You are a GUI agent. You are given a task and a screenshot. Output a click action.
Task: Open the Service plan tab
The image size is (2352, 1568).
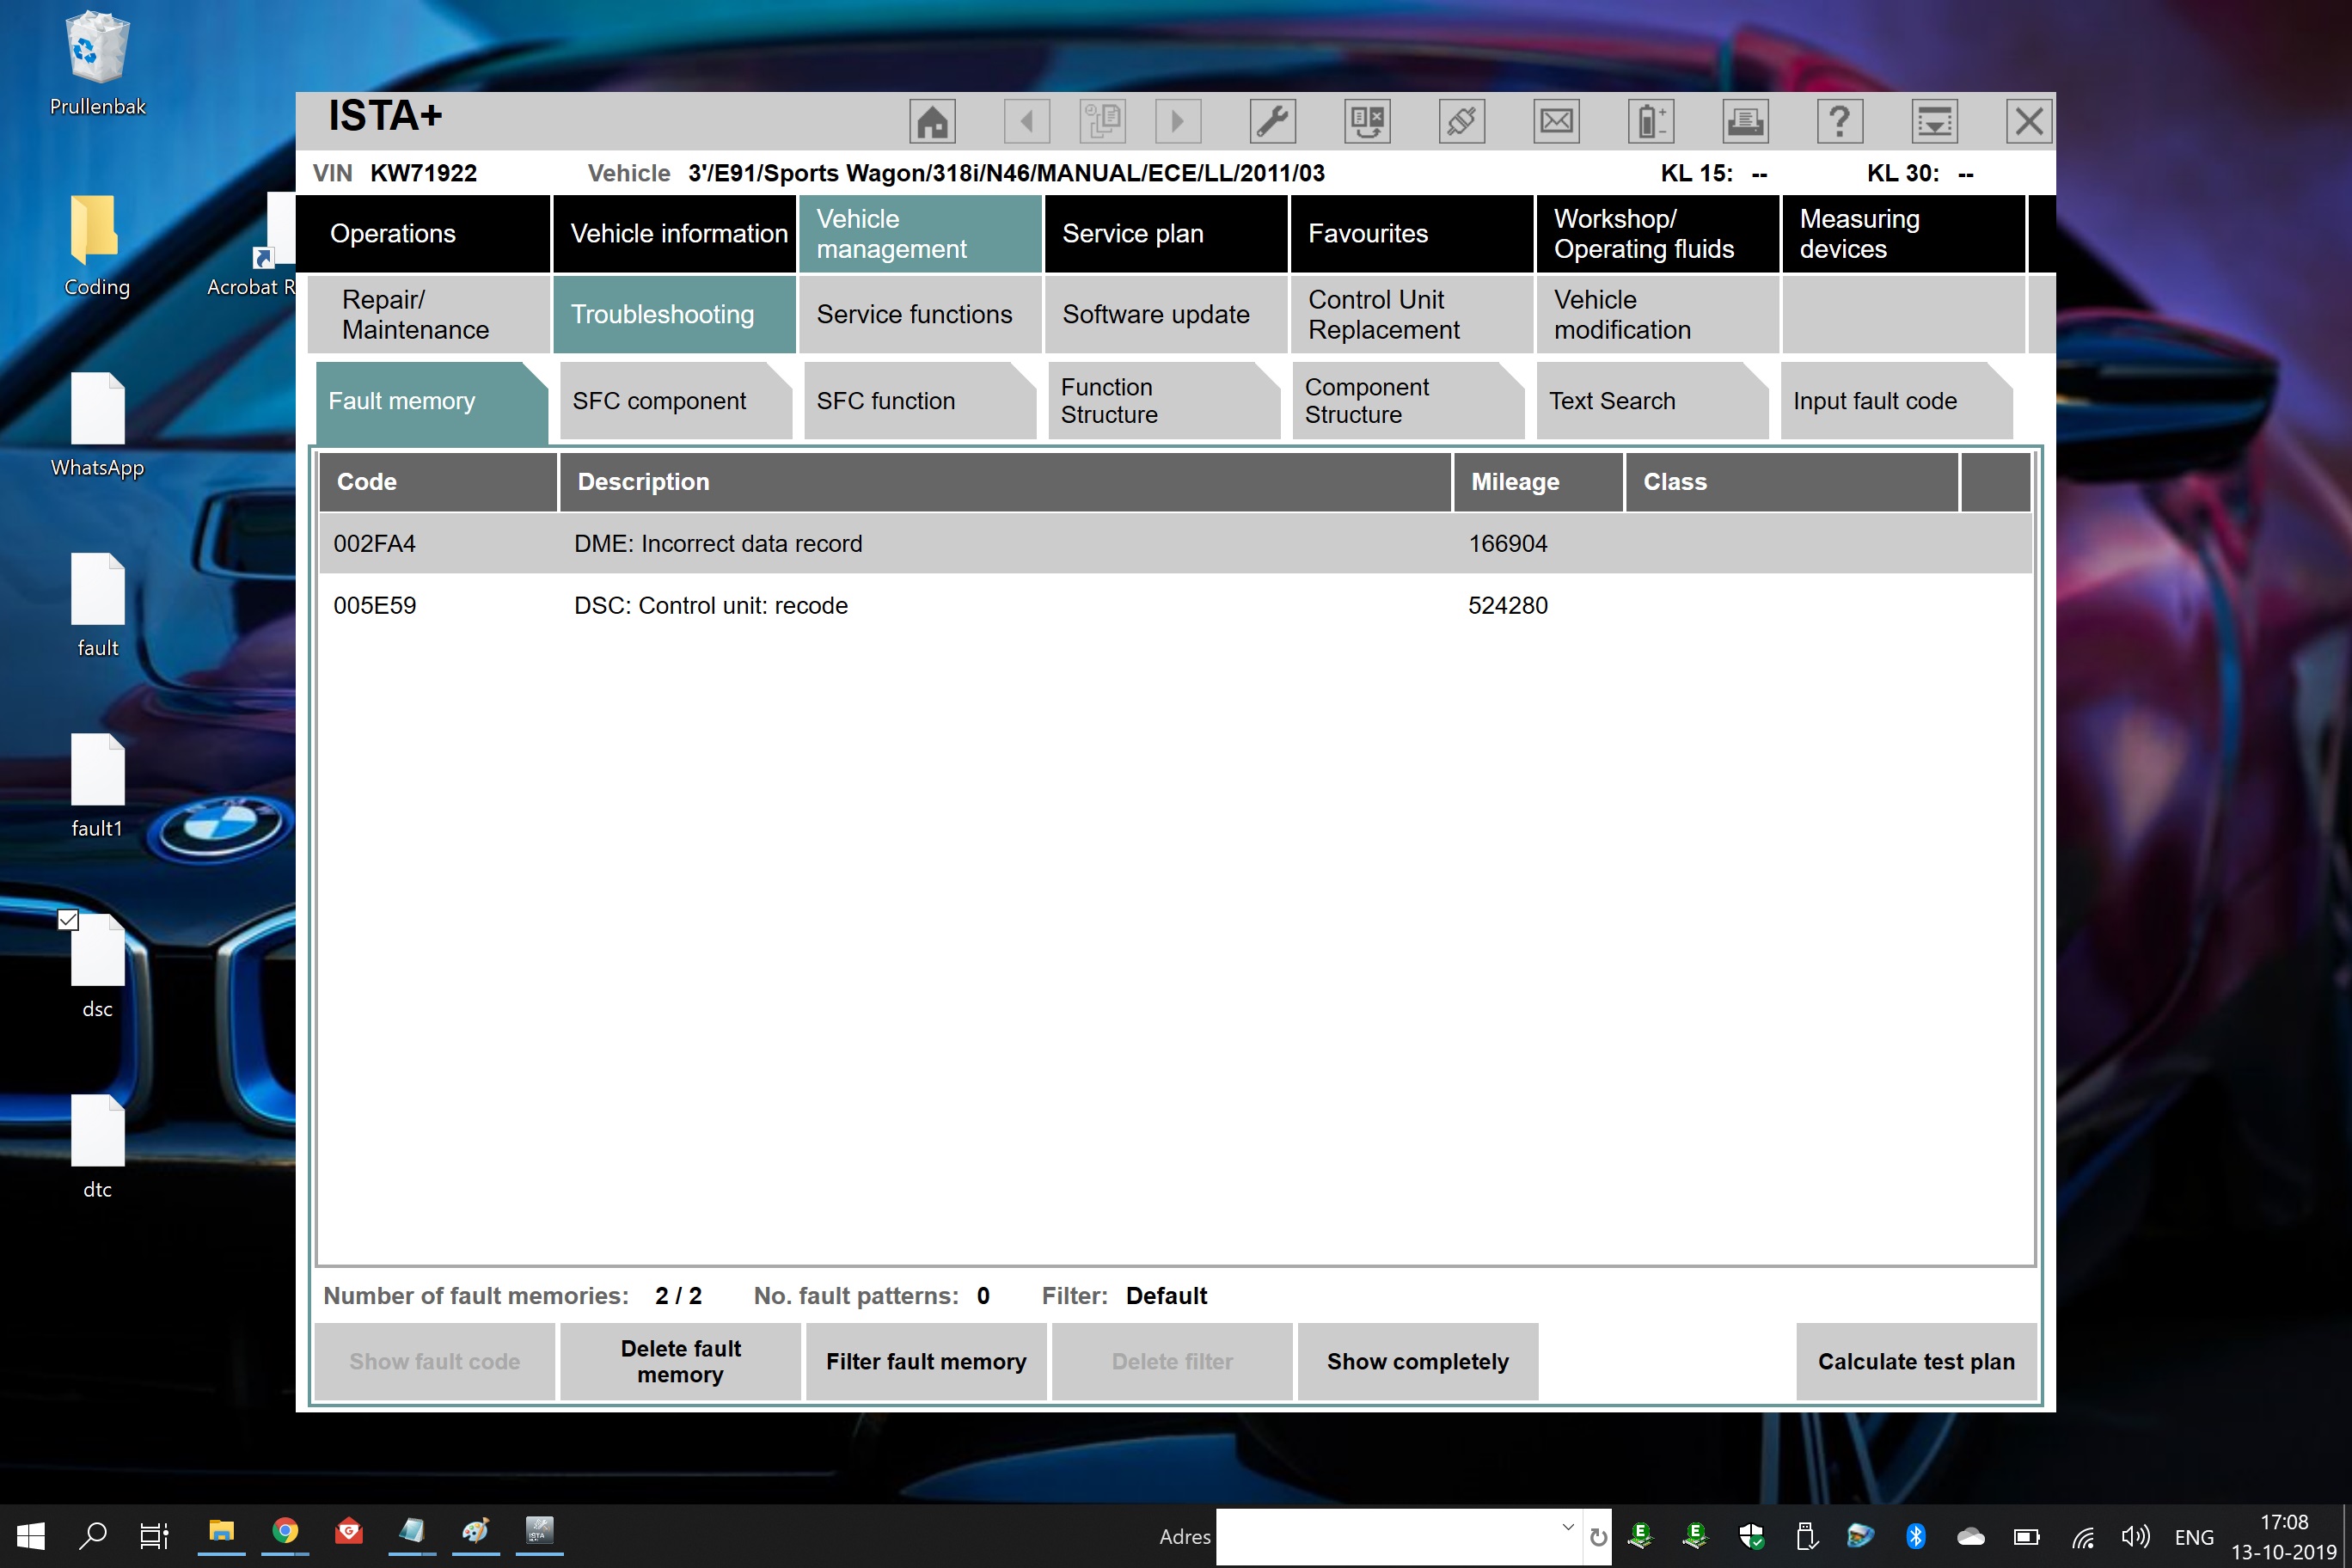[1166, 234]
